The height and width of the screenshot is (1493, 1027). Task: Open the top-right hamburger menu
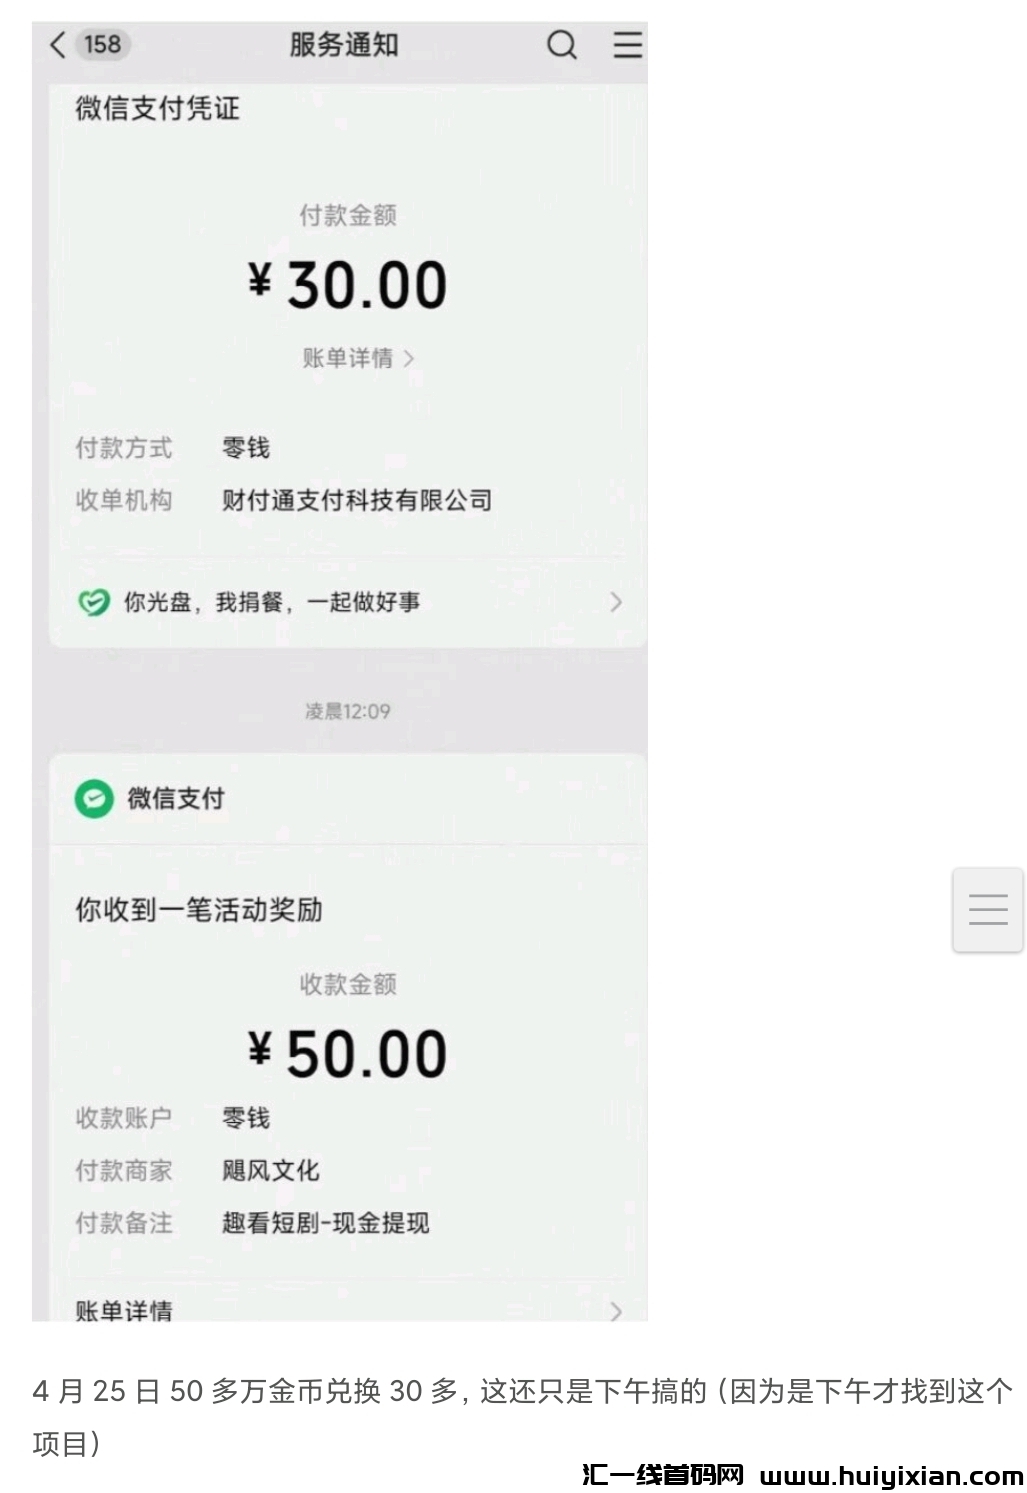[627, 45]
